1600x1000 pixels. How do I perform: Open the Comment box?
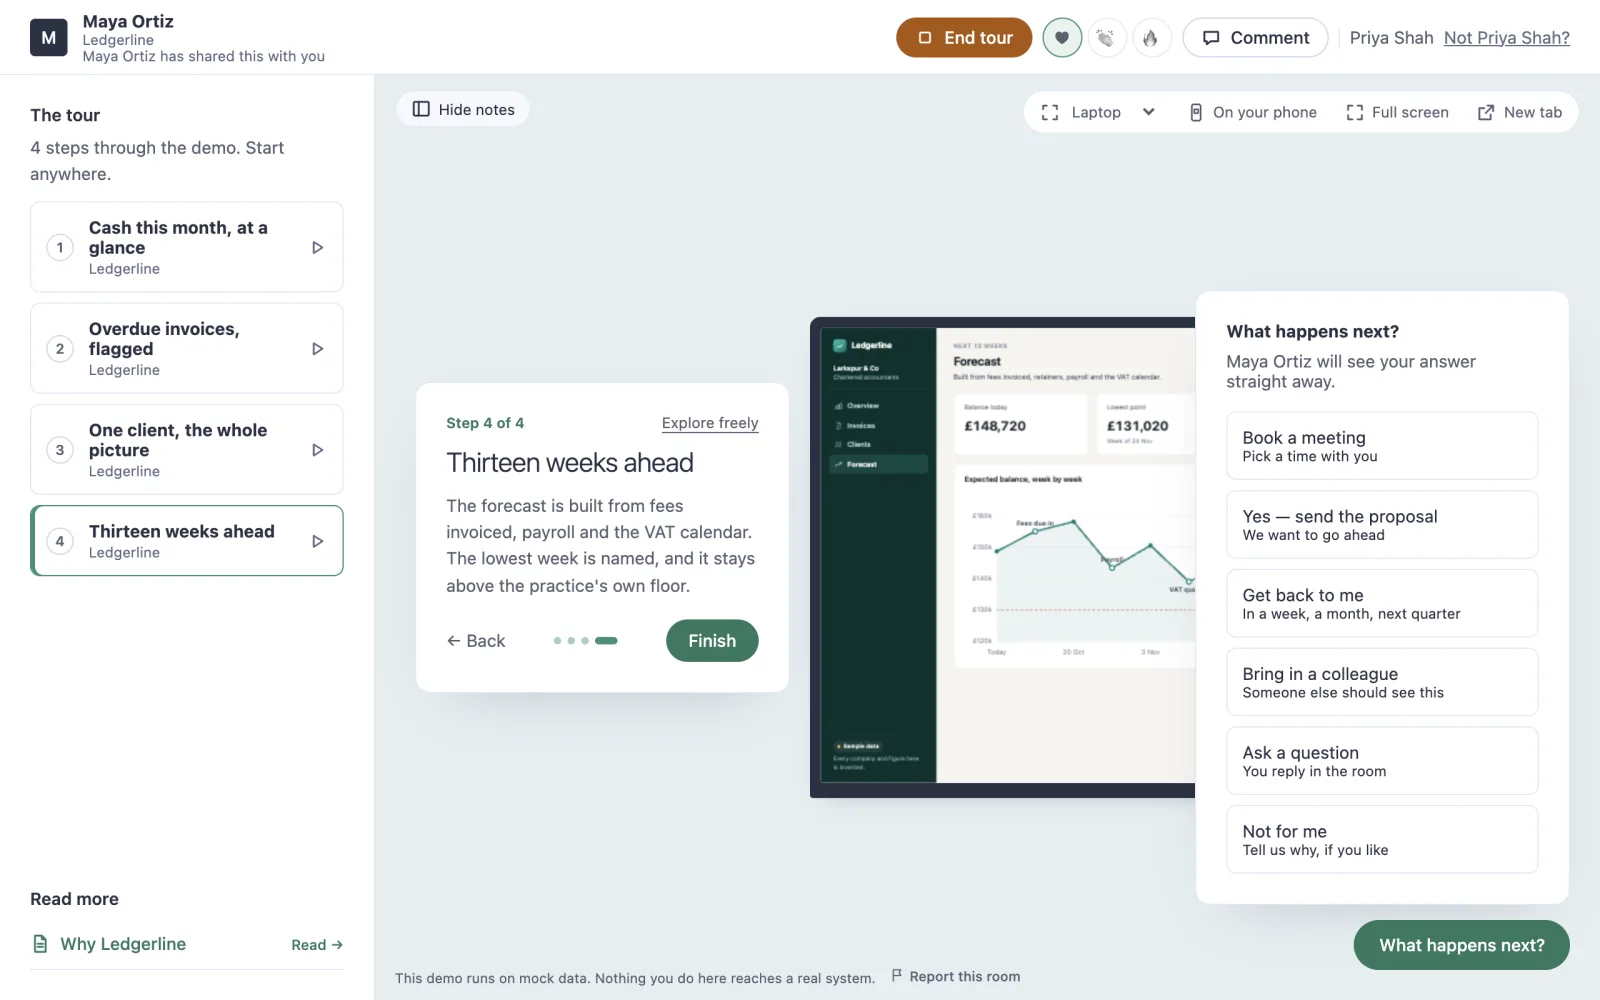click(1255, 38)
